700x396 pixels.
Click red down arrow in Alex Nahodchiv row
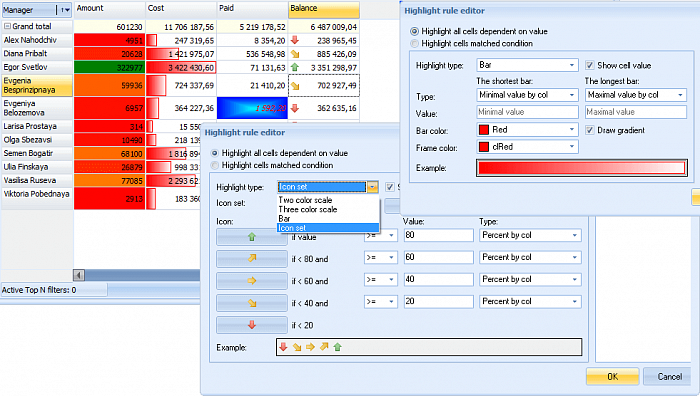point(295,40)
